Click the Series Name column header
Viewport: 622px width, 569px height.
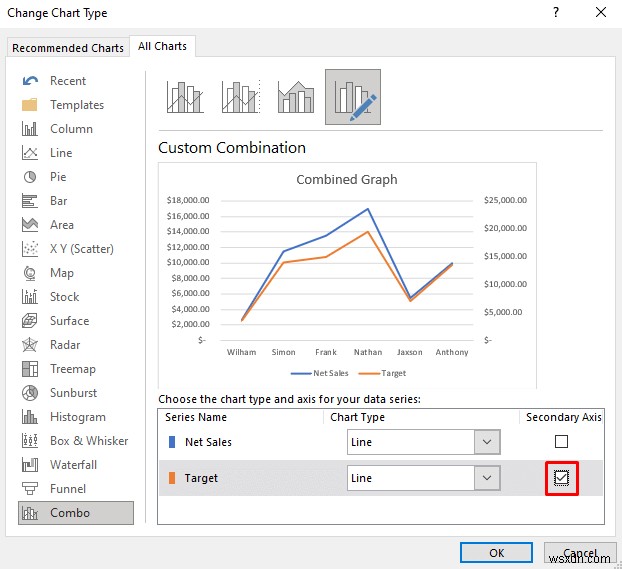pyautogui.click(x=196, y=417)
